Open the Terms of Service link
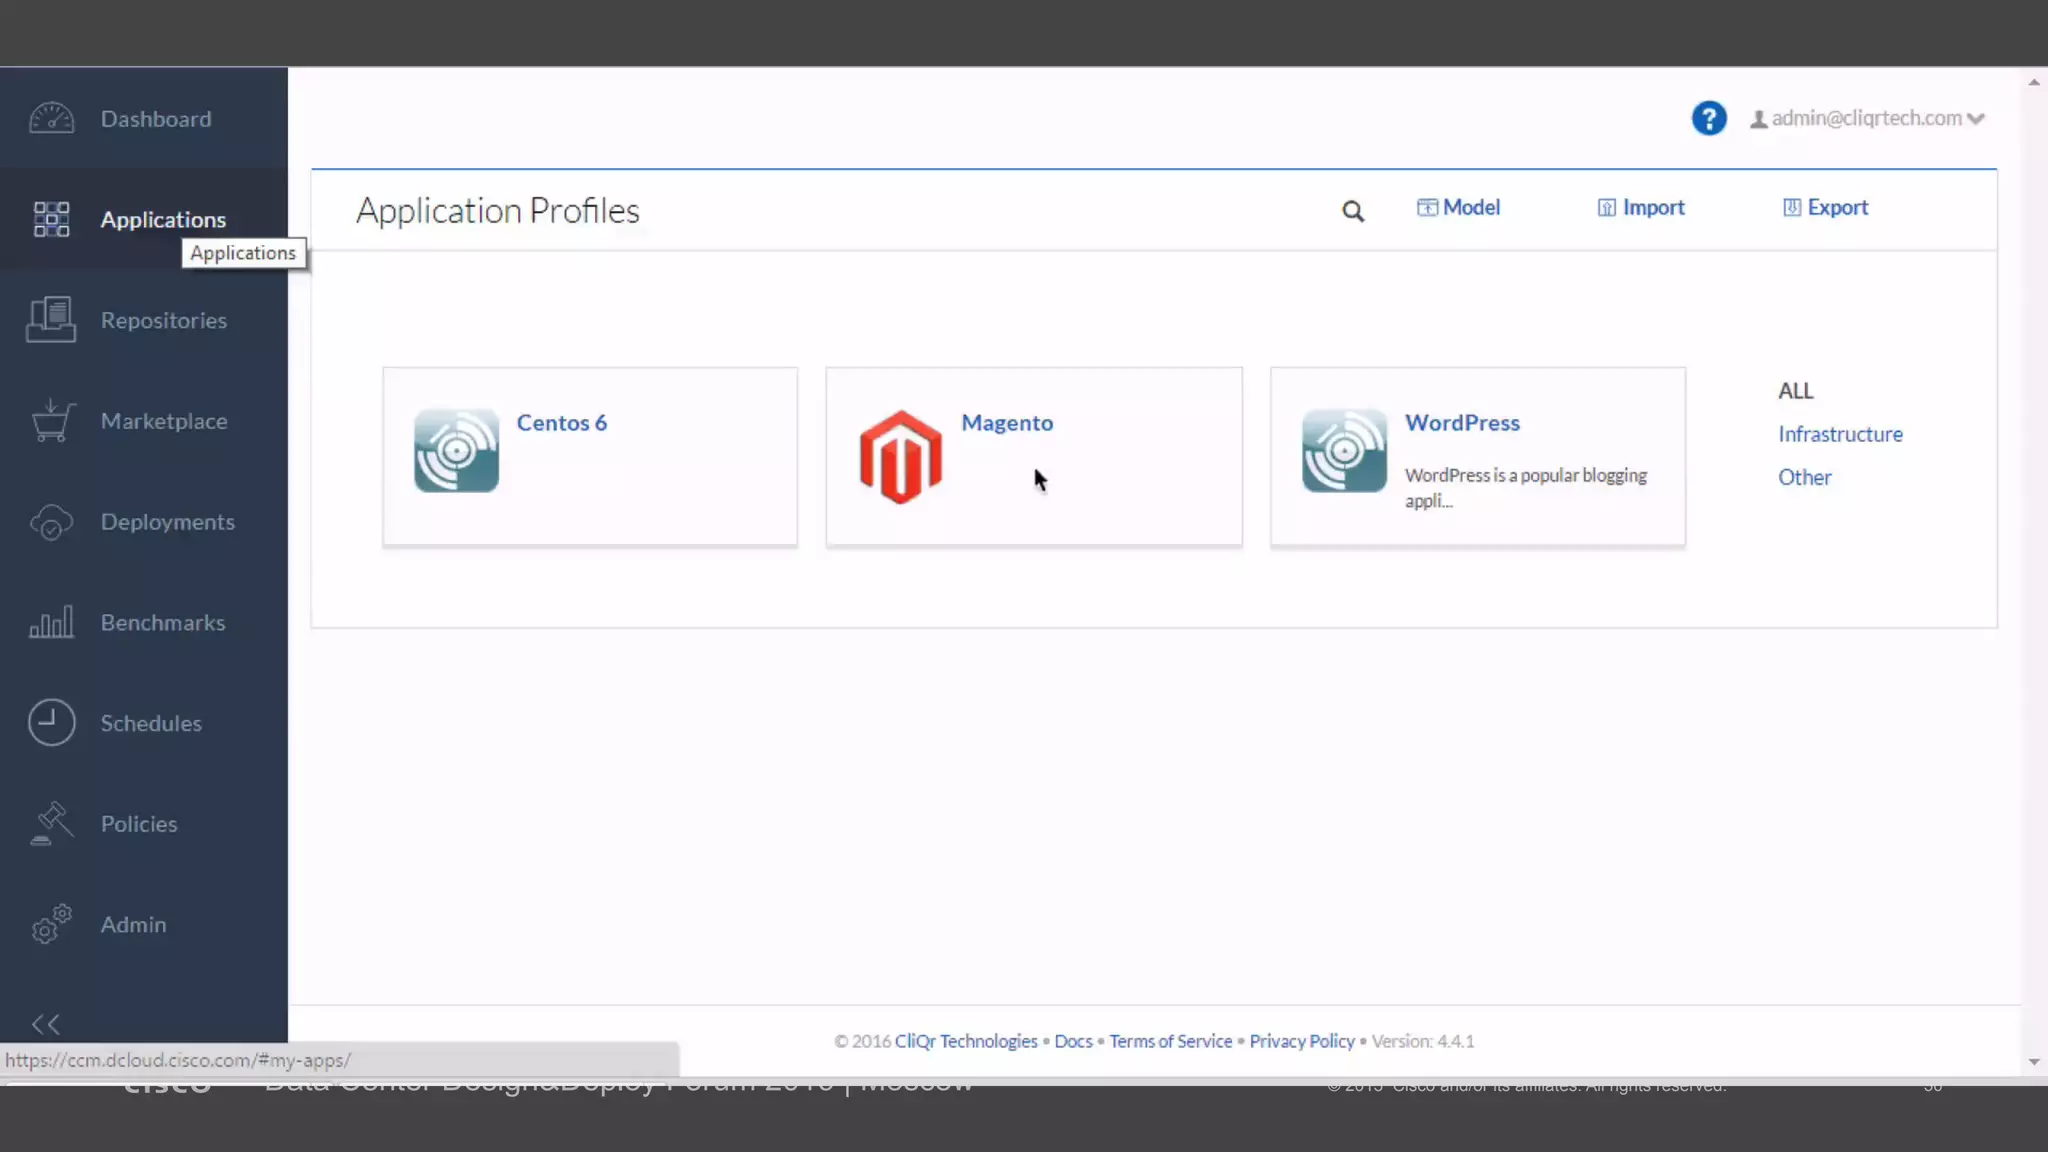Screen dimensions: 2048x1152 [1170, 1041]
